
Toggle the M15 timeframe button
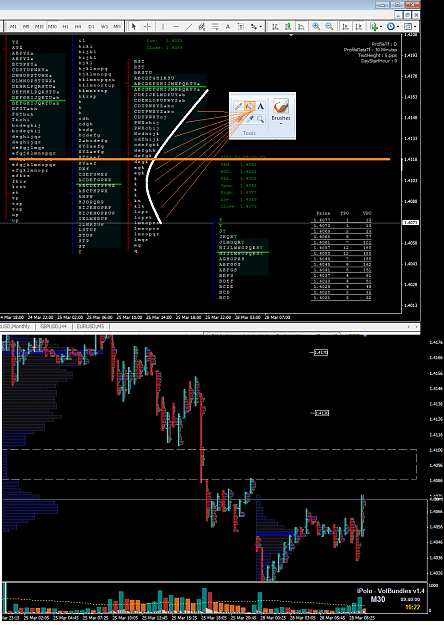click(x=39, y=26)
